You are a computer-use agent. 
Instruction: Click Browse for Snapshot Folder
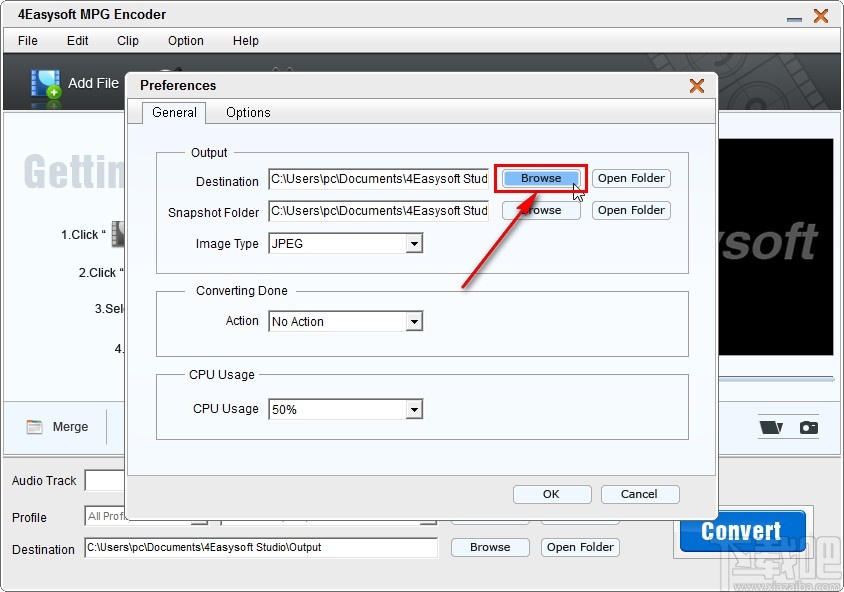coord(541,210)
